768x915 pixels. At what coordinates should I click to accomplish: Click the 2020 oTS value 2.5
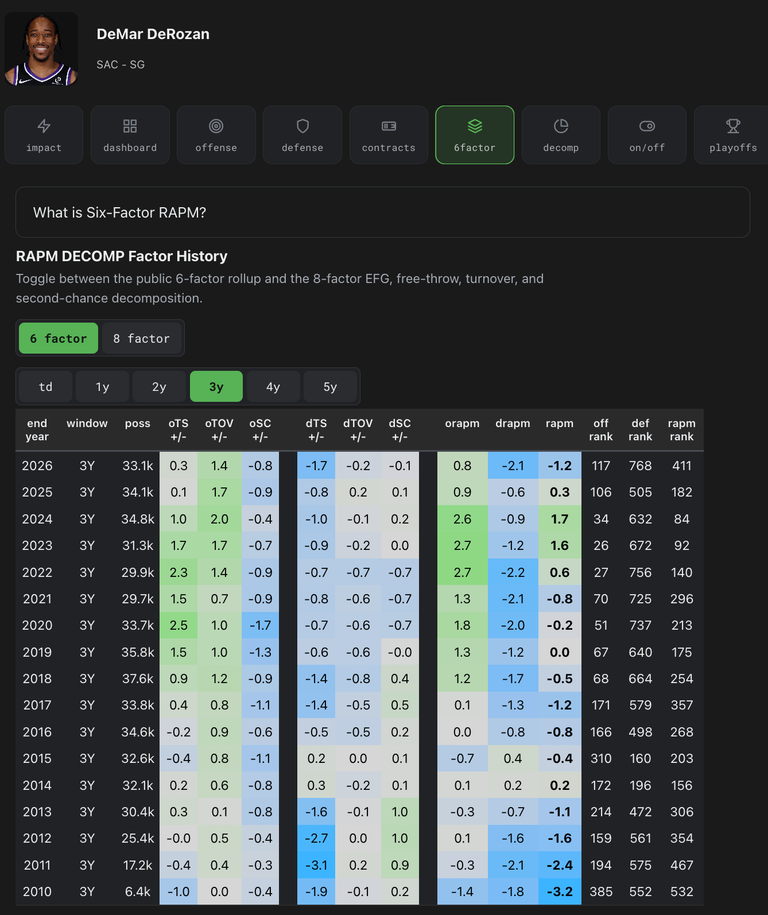click(x=179, y=626)
